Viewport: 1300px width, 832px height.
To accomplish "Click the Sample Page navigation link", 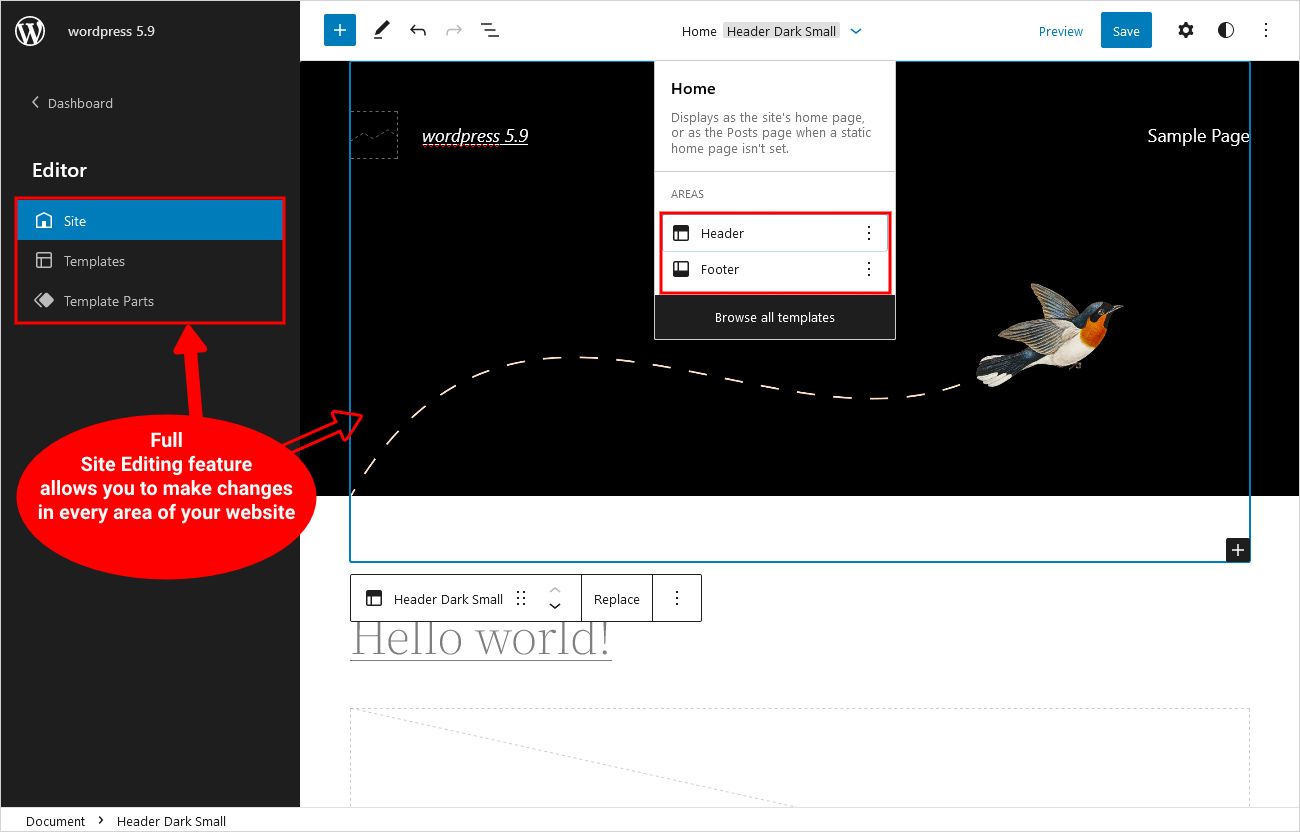I will (x=1197, y=136).
